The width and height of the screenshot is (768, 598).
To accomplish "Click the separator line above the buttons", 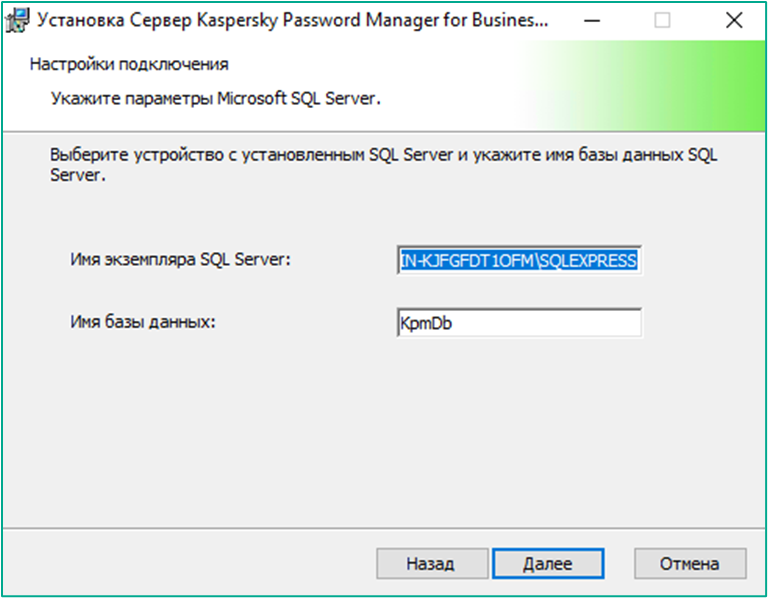I will (384, 528).
